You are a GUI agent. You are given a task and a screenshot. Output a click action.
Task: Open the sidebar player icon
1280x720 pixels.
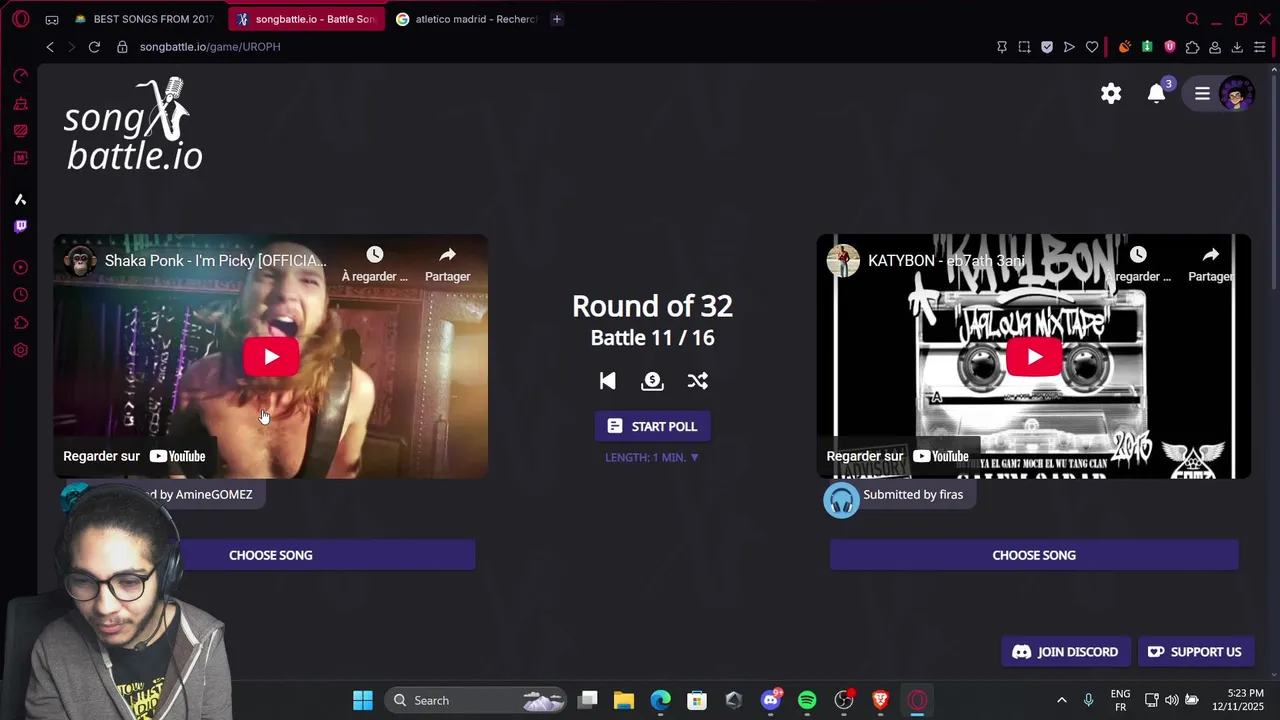tap(20, 268)
